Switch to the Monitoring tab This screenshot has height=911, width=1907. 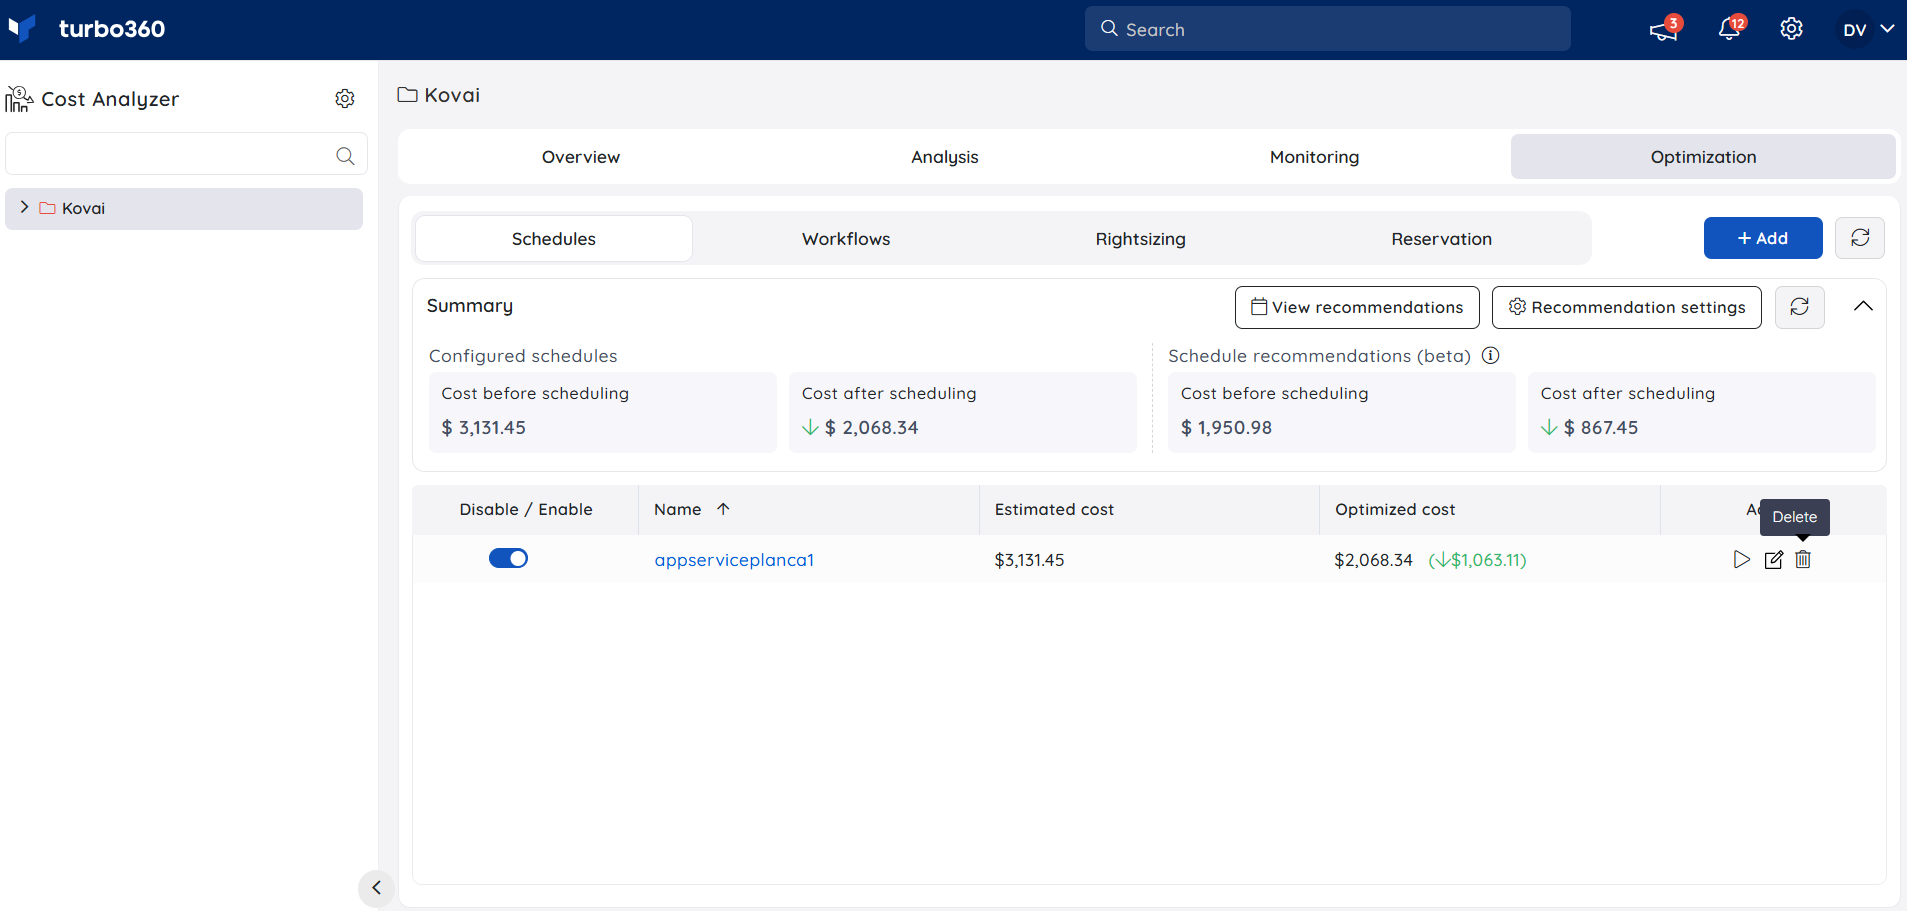point(1314,157)
